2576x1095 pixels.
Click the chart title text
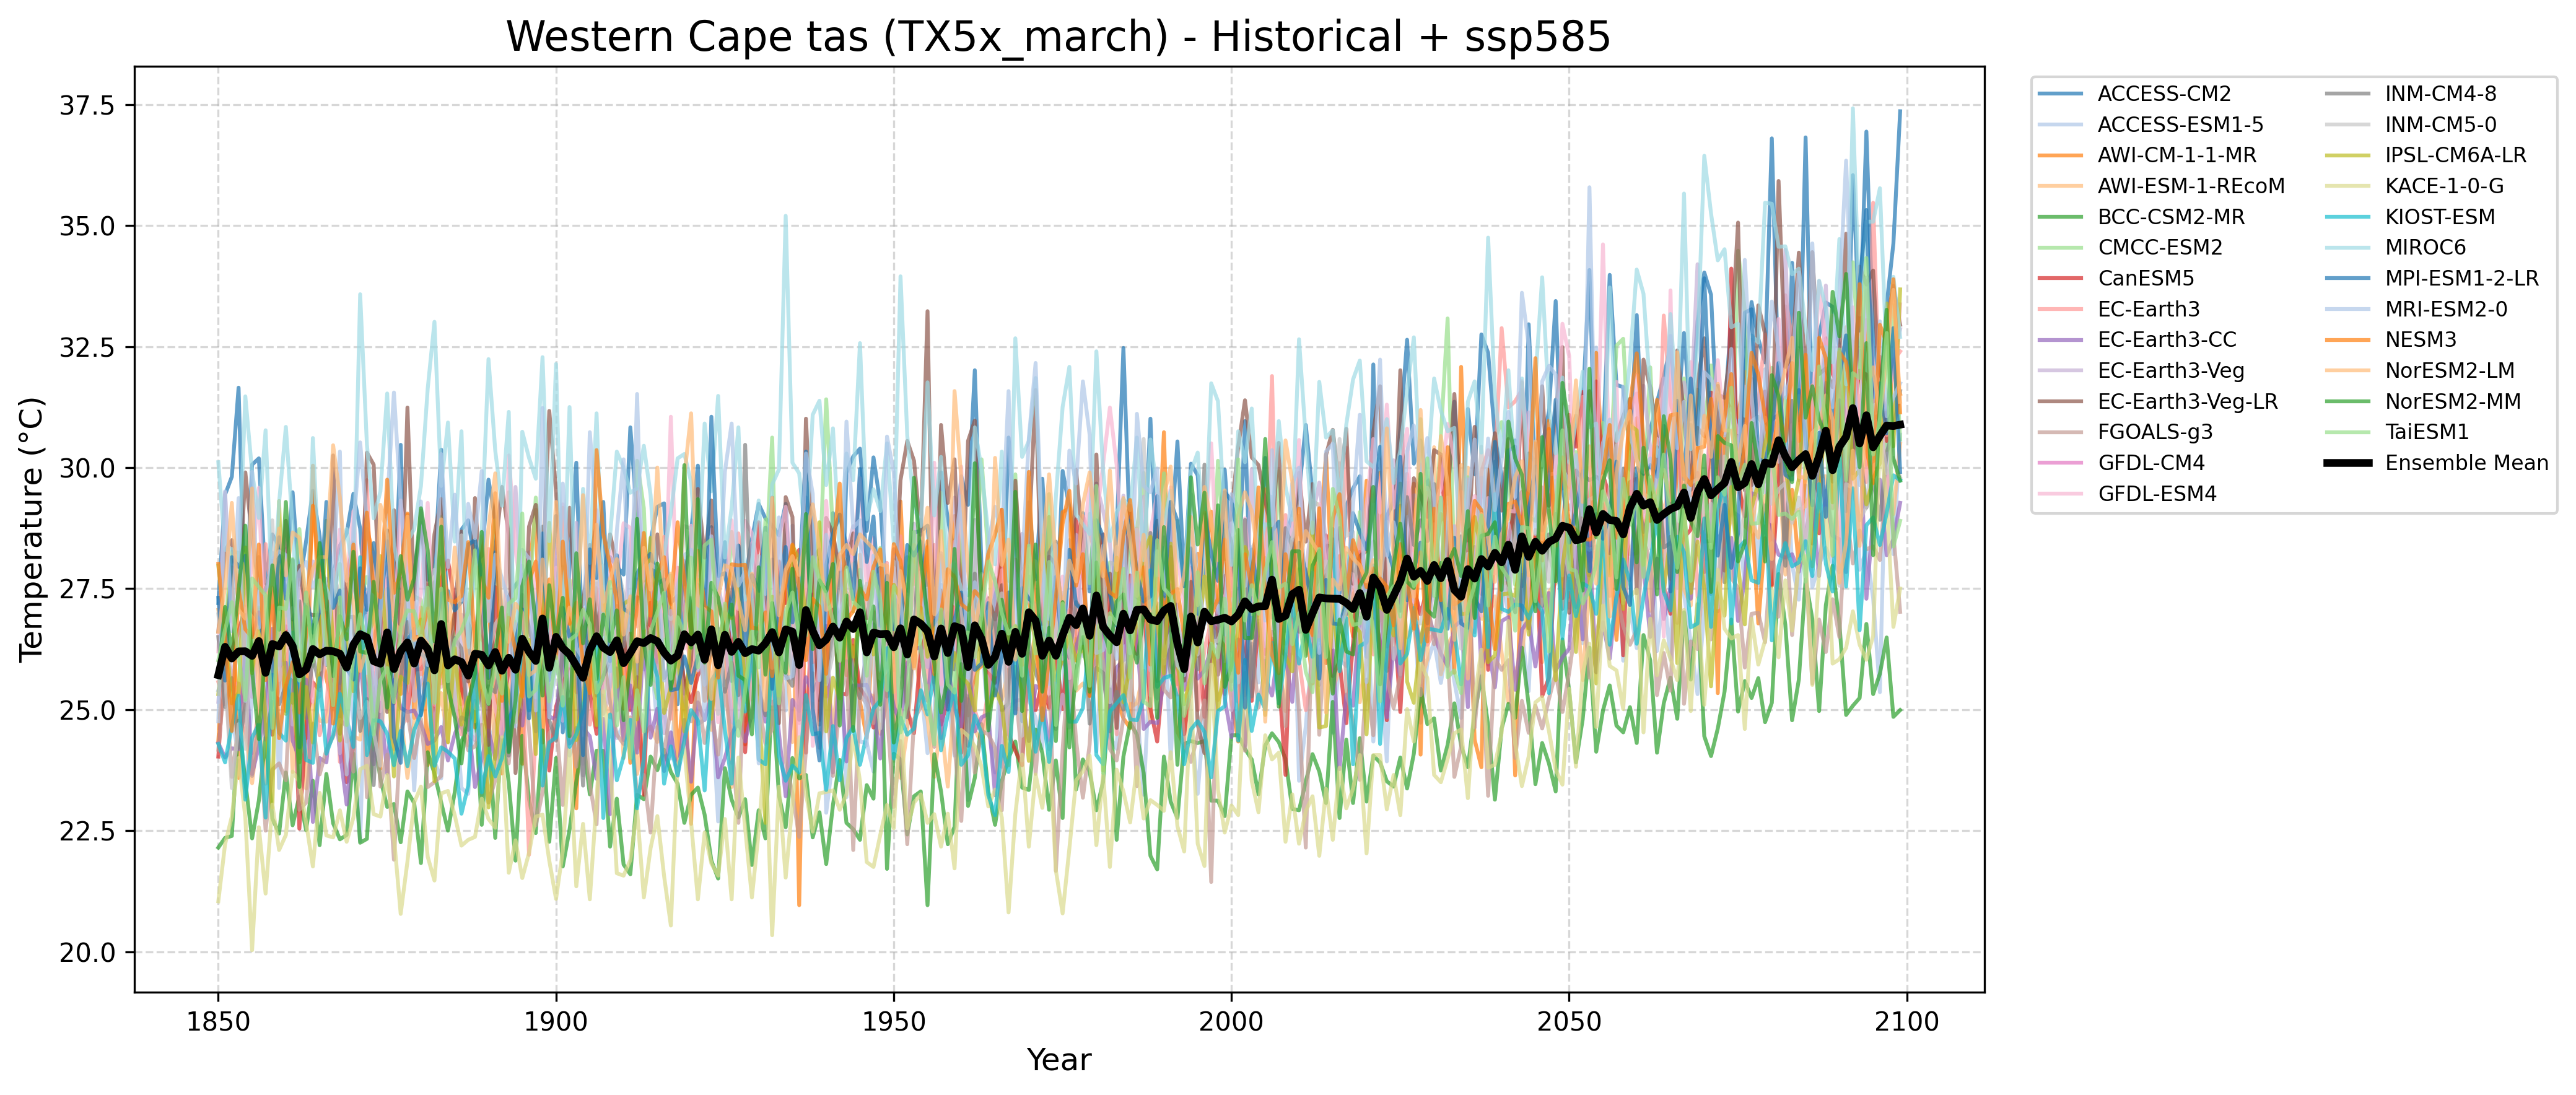1058,37
